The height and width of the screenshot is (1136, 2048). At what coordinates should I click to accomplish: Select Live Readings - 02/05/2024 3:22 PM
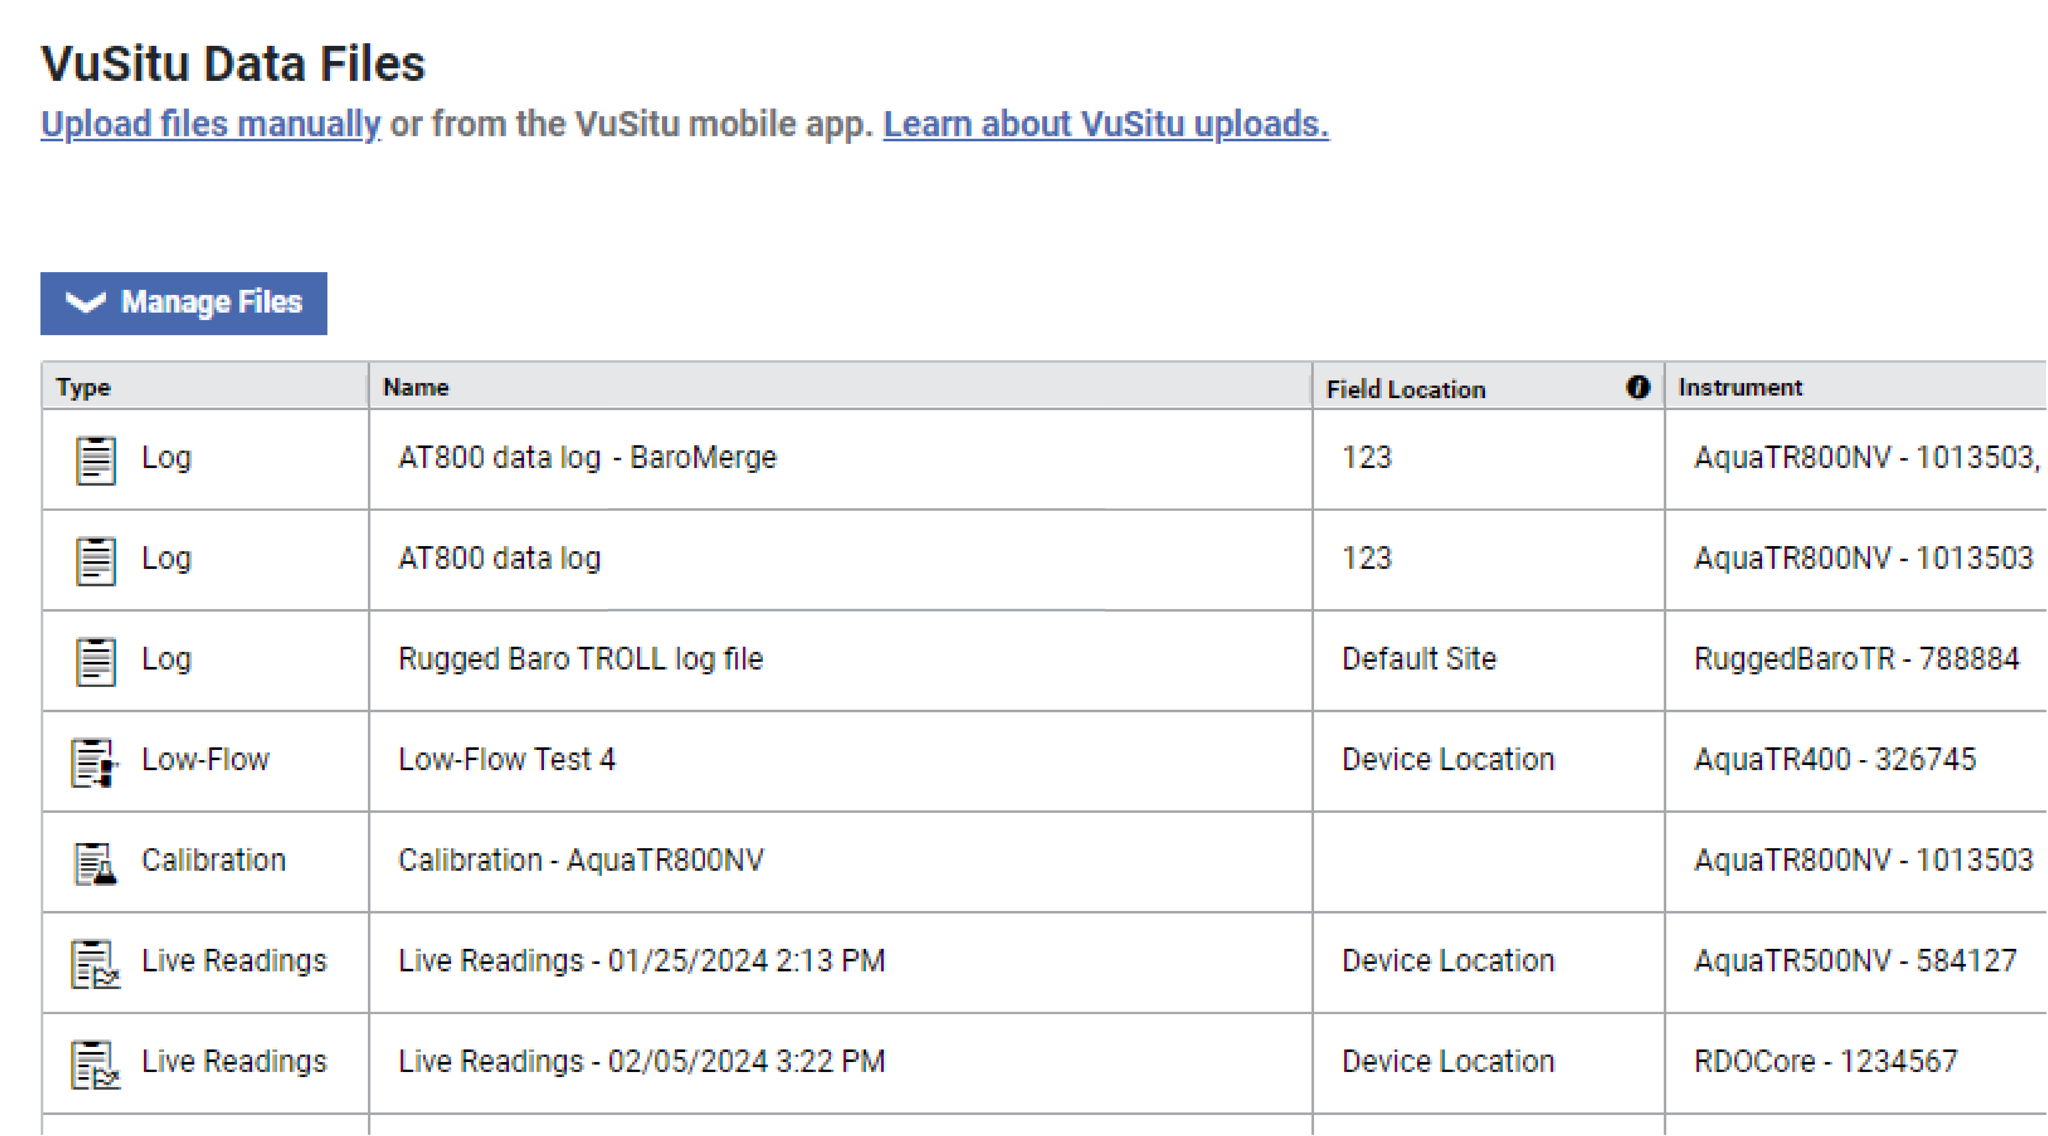click(642, 1061)
